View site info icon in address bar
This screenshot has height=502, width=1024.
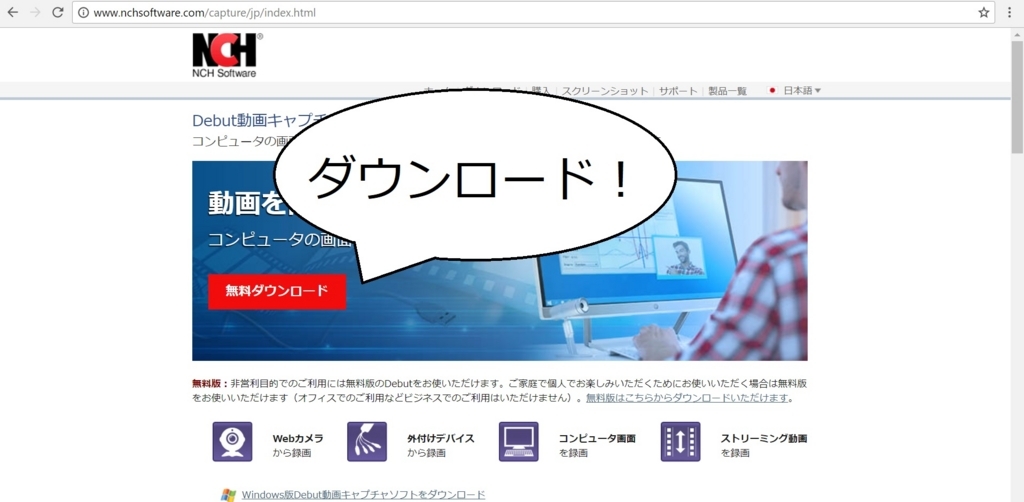coord(83,12)
